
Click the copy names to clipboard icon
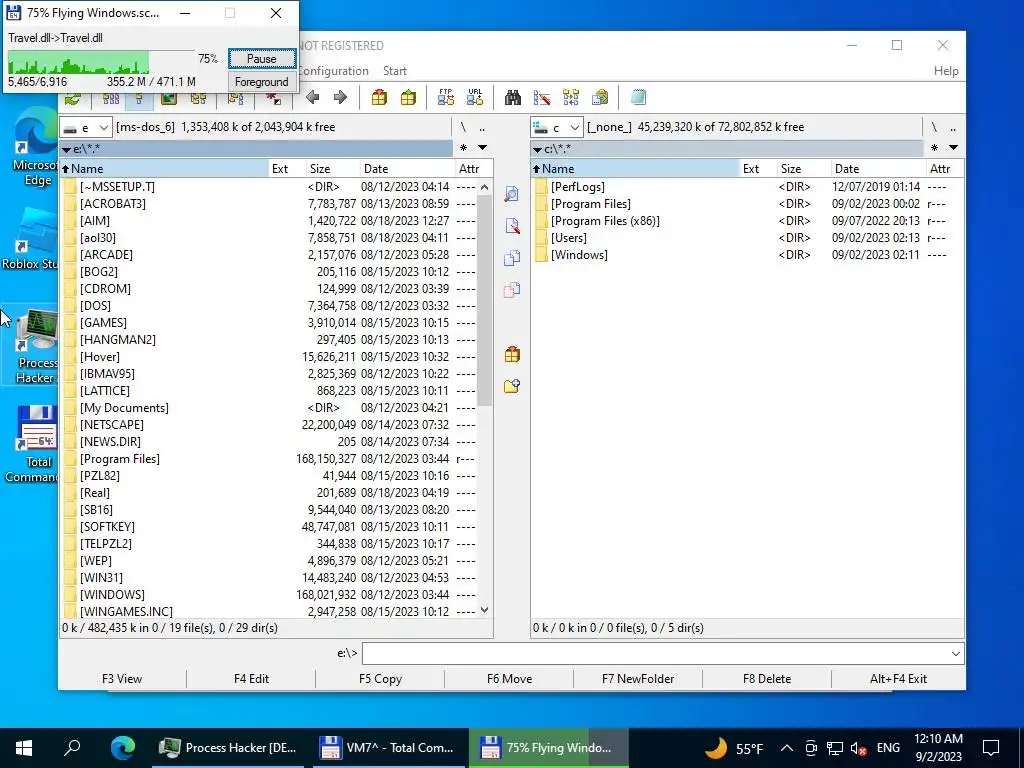(600, 98)
